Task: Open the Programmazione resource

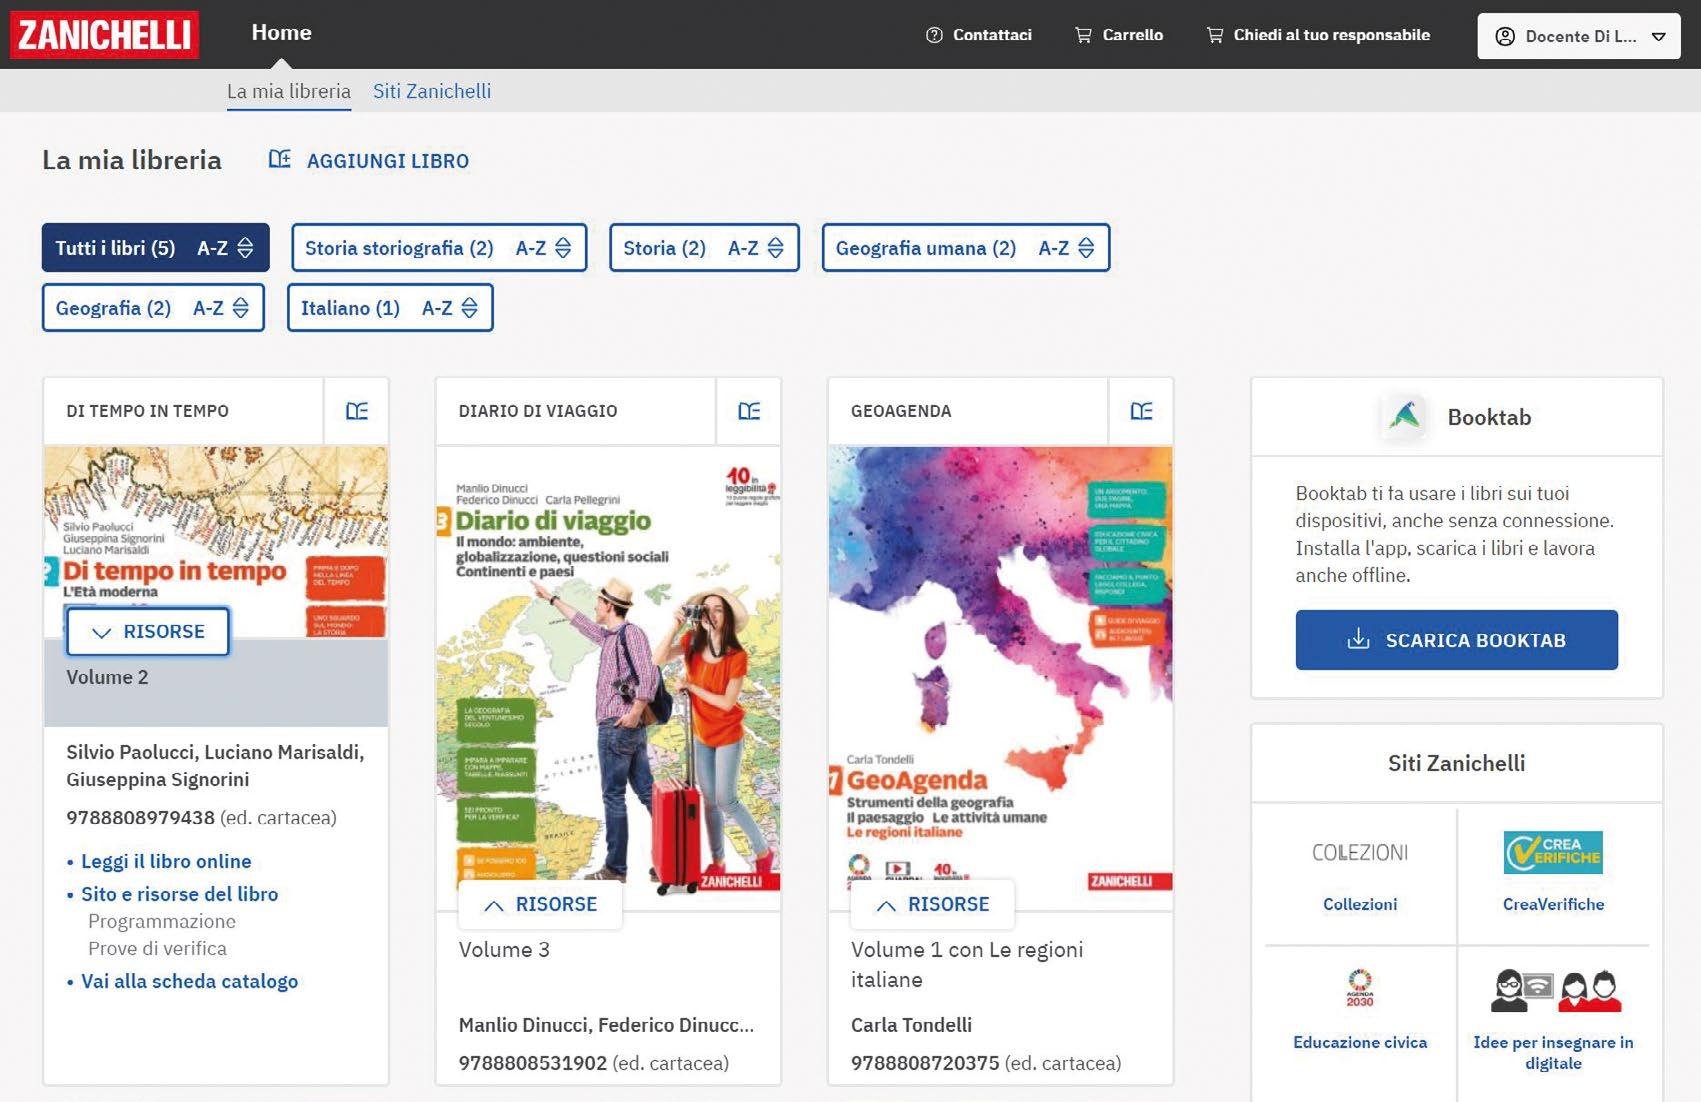Action: point(162,921)
